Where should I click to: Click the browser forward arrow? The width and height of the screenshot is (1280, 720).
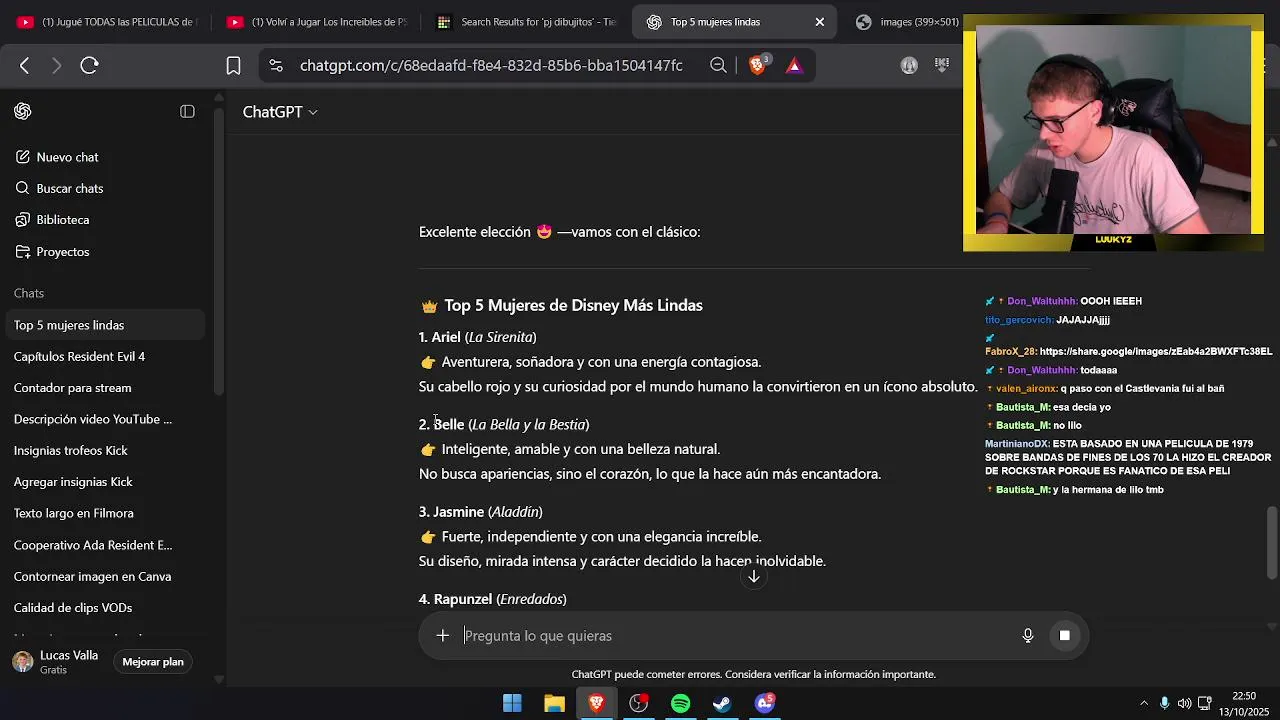coord(57,65)
